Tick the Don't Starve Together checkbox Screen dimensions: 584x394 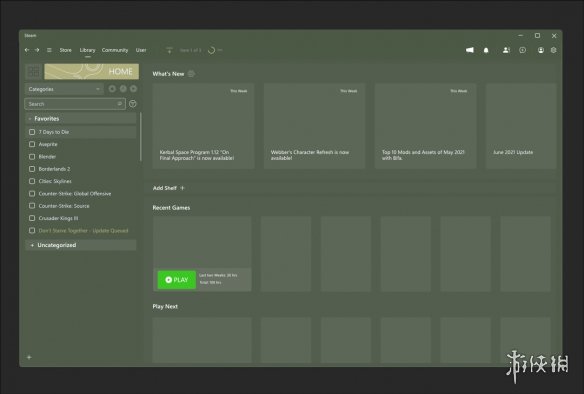point(32,231)
